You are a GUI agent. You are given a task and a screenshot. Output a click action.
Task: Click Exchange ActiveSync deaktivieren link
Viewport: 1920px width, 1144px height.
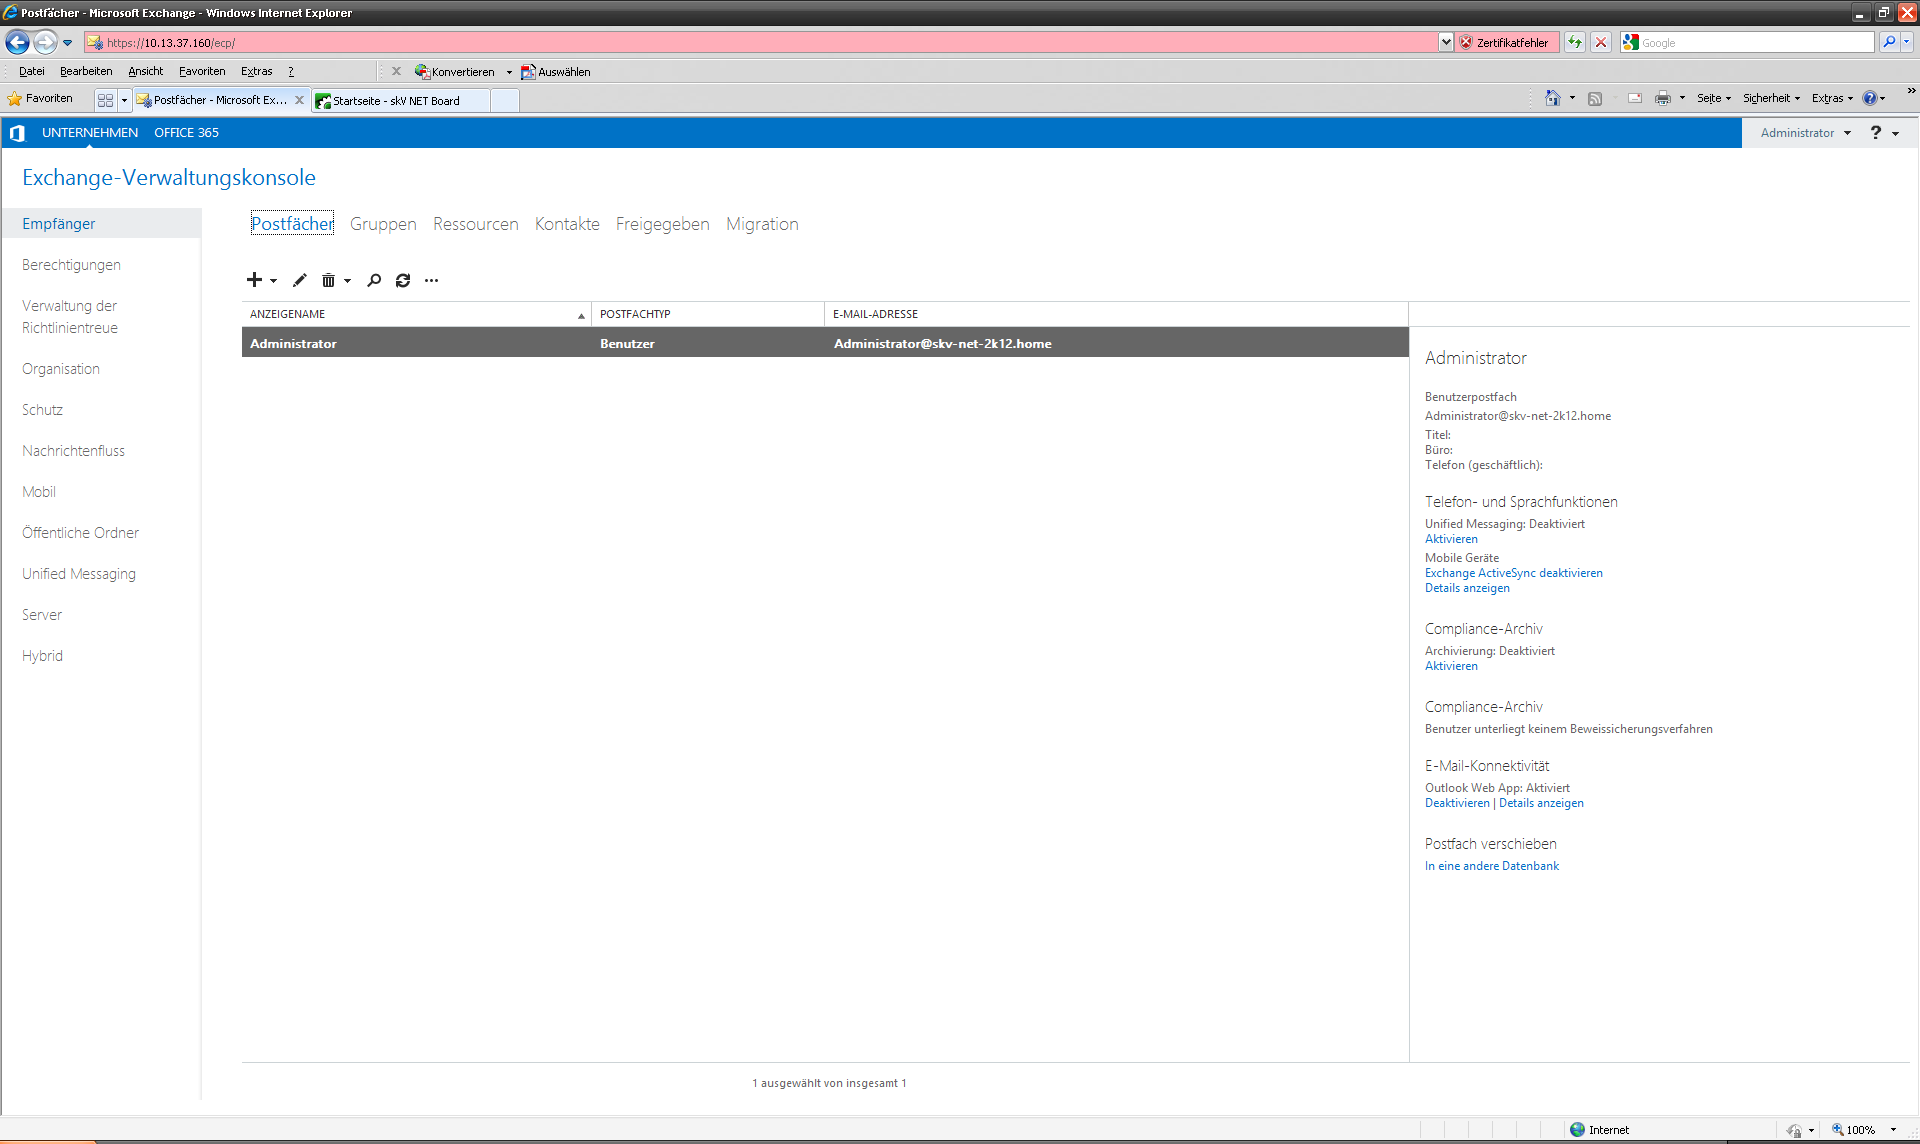1513,573
